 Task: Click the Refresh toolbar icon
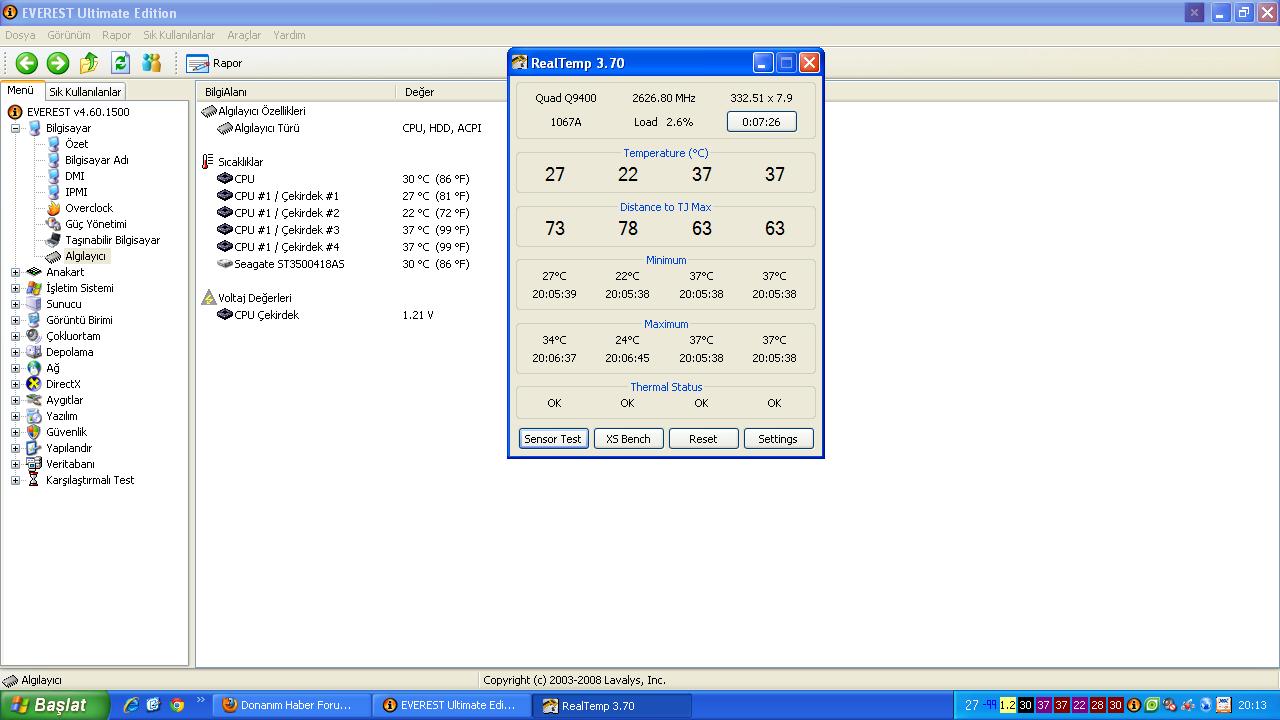click(x=120, y=63)
